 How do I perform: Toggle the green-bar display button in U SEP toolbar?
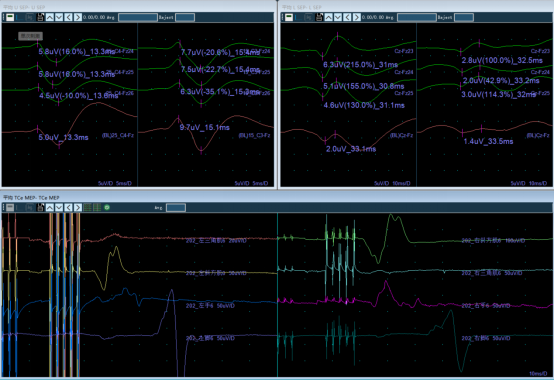pyautogui.click(x=10, y=17)
